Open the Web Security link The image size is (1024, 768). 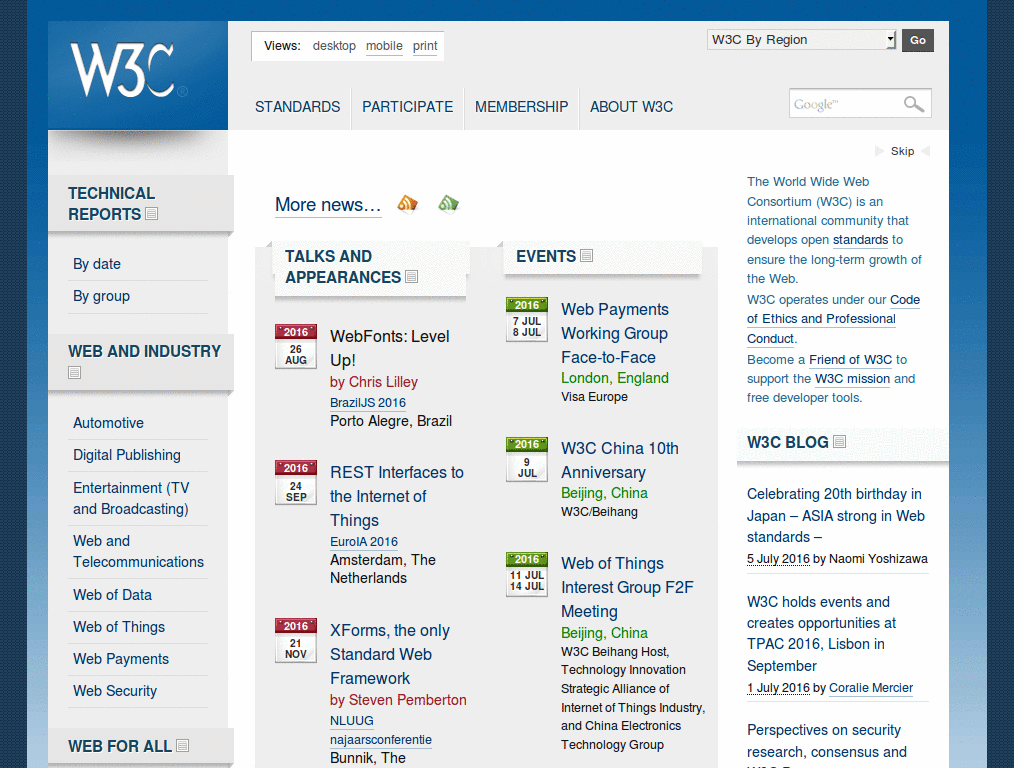coord(115,691)
